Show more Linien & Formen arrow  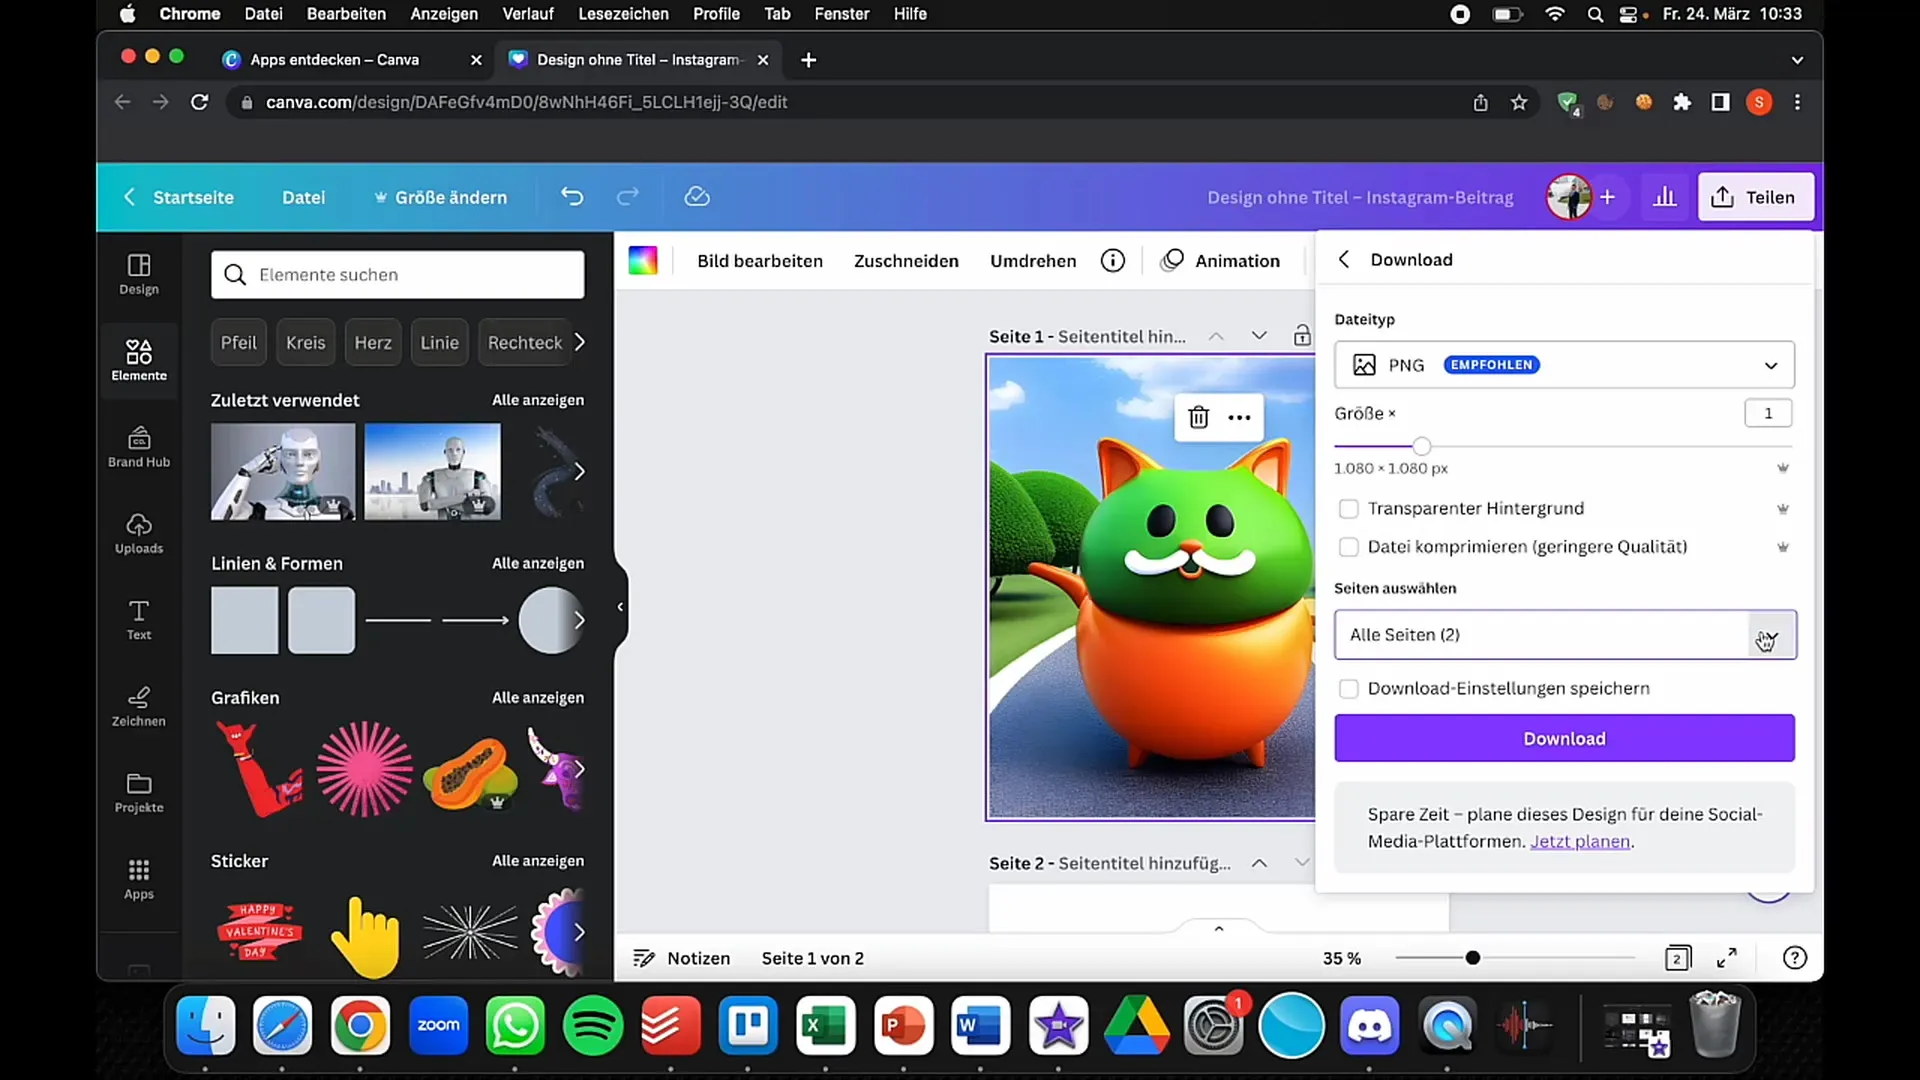click(579, 620)
